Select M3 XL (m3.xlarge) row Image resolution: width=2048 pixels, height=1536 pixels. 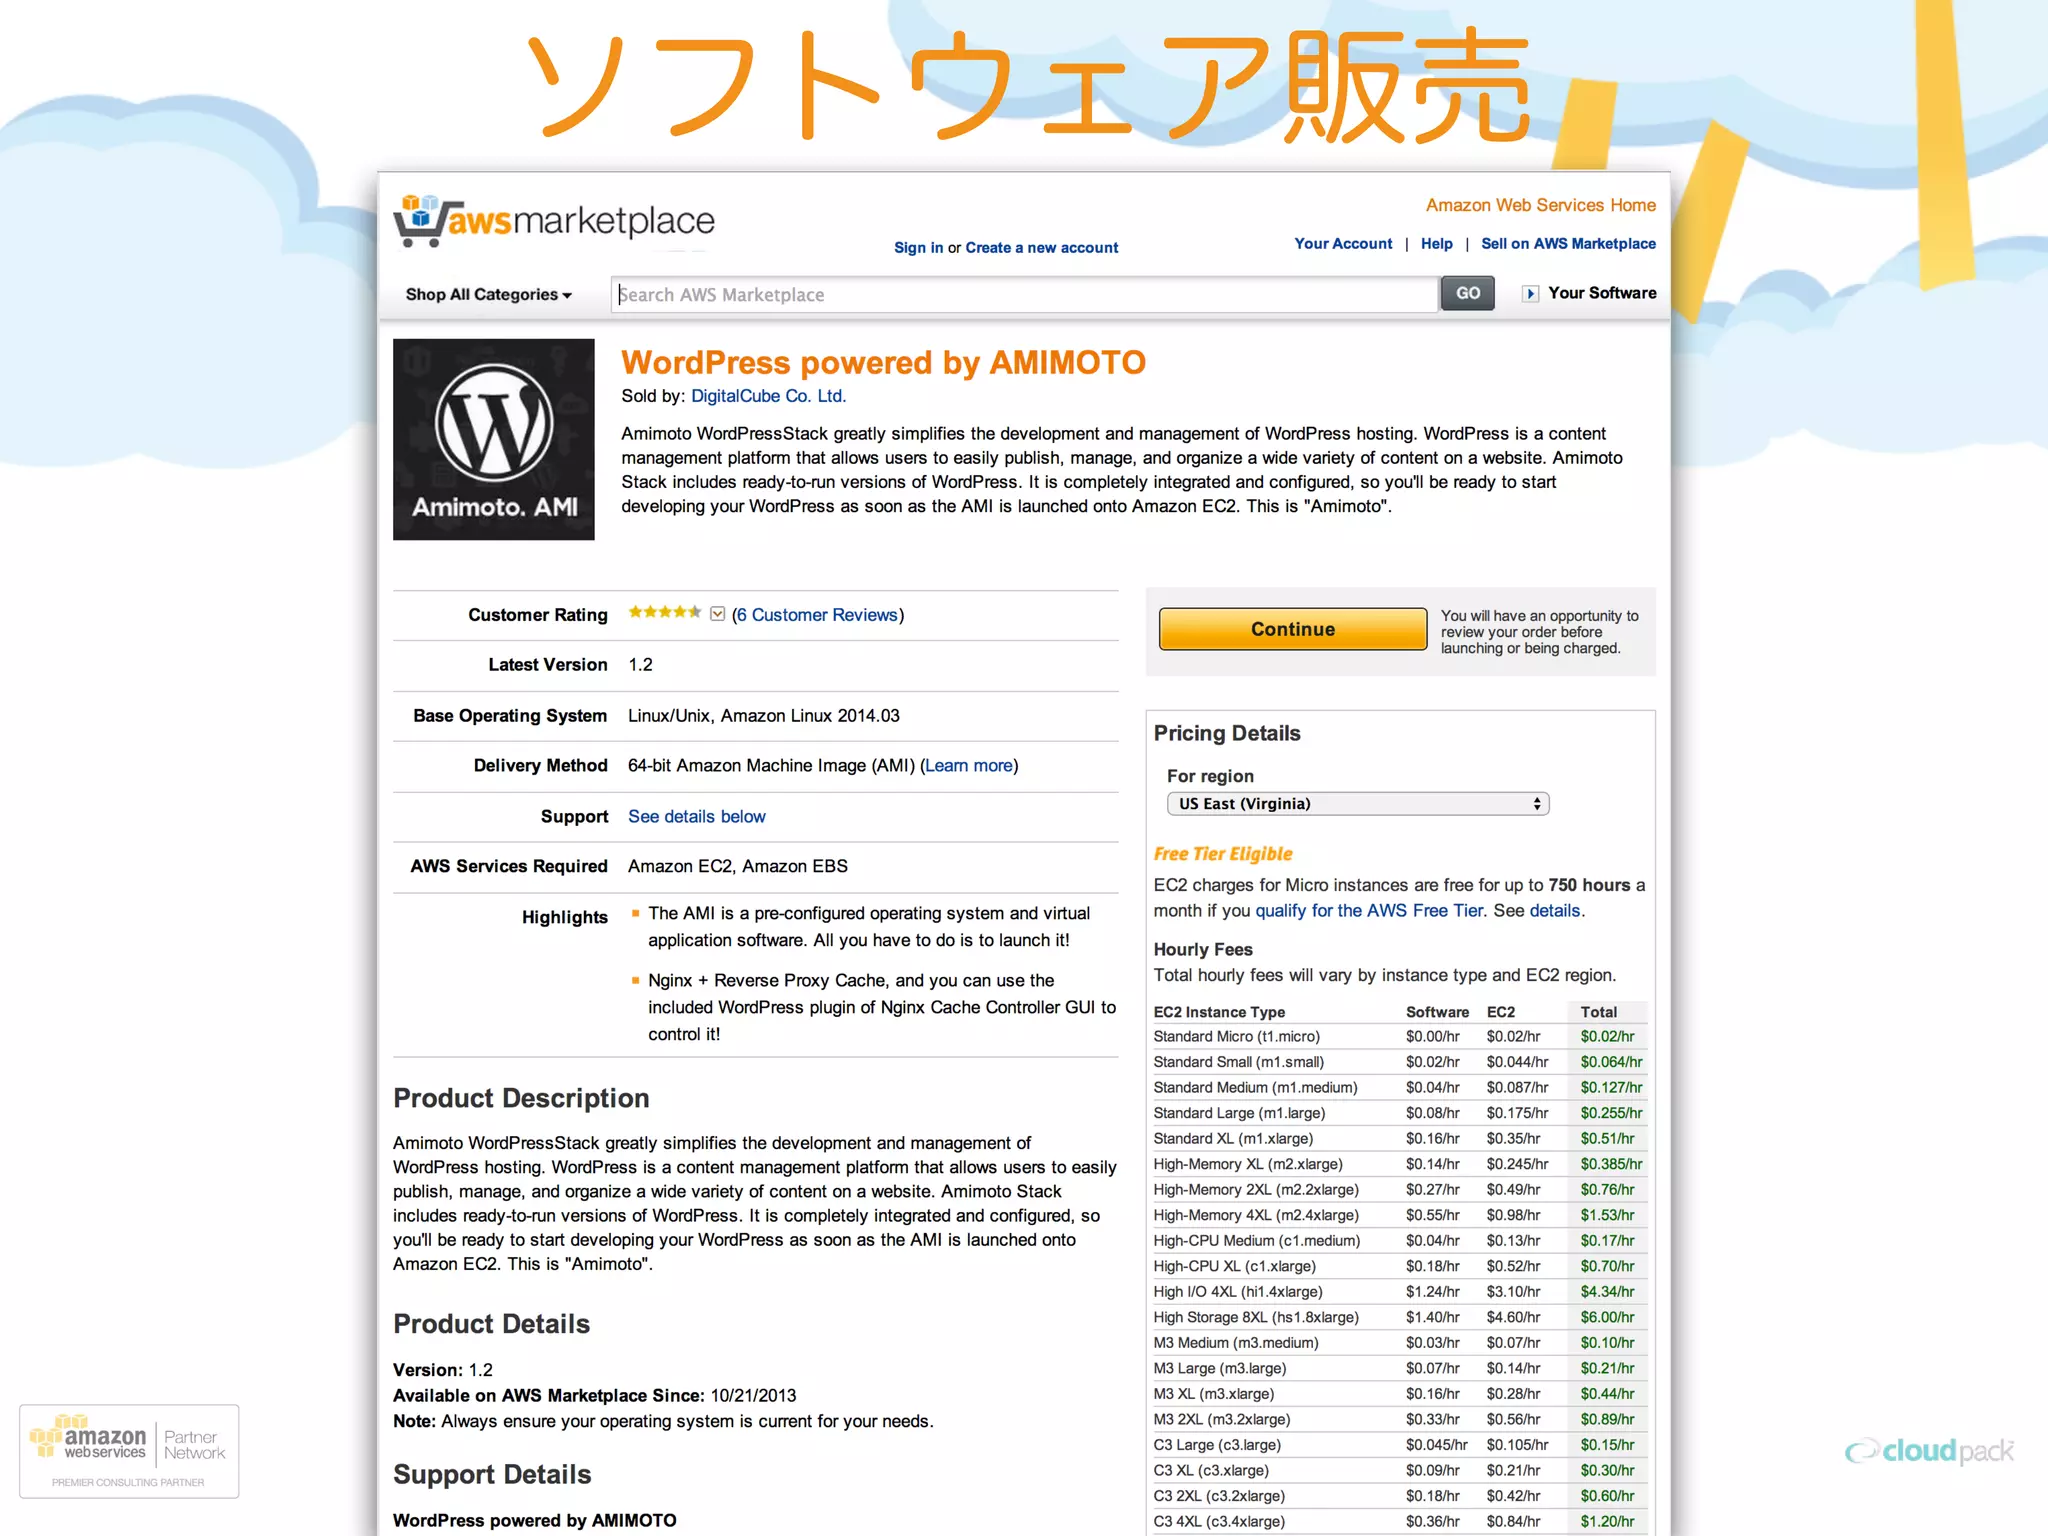point(1399,1394)
